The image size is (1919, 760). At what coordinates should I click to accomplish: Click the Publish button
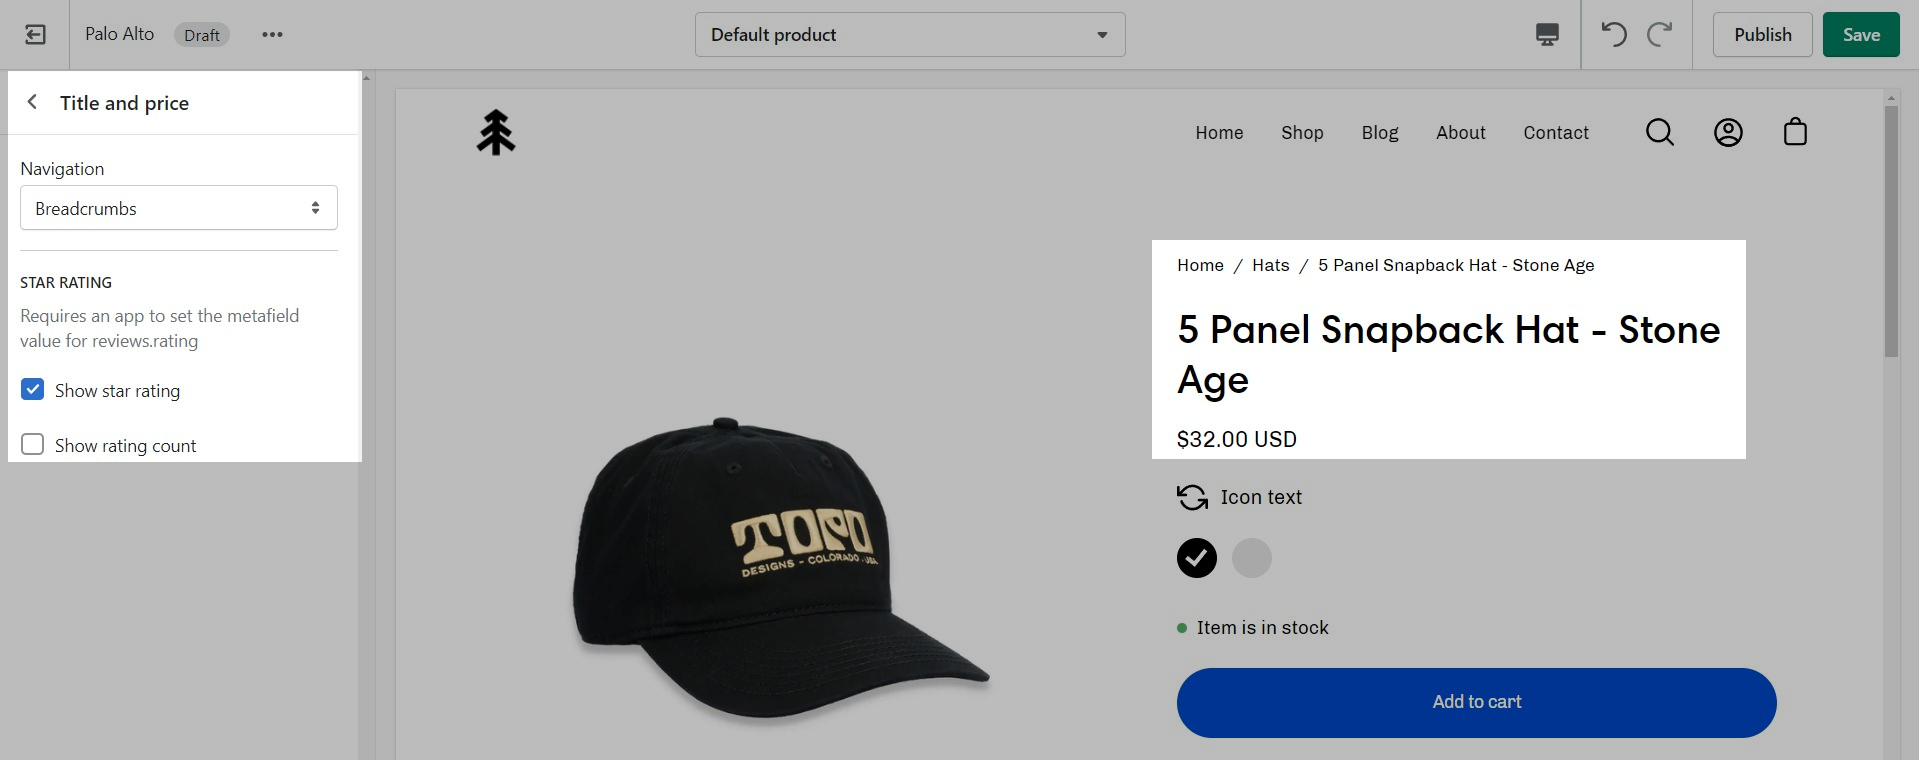pyautogui.click(x=1762, y=35)
